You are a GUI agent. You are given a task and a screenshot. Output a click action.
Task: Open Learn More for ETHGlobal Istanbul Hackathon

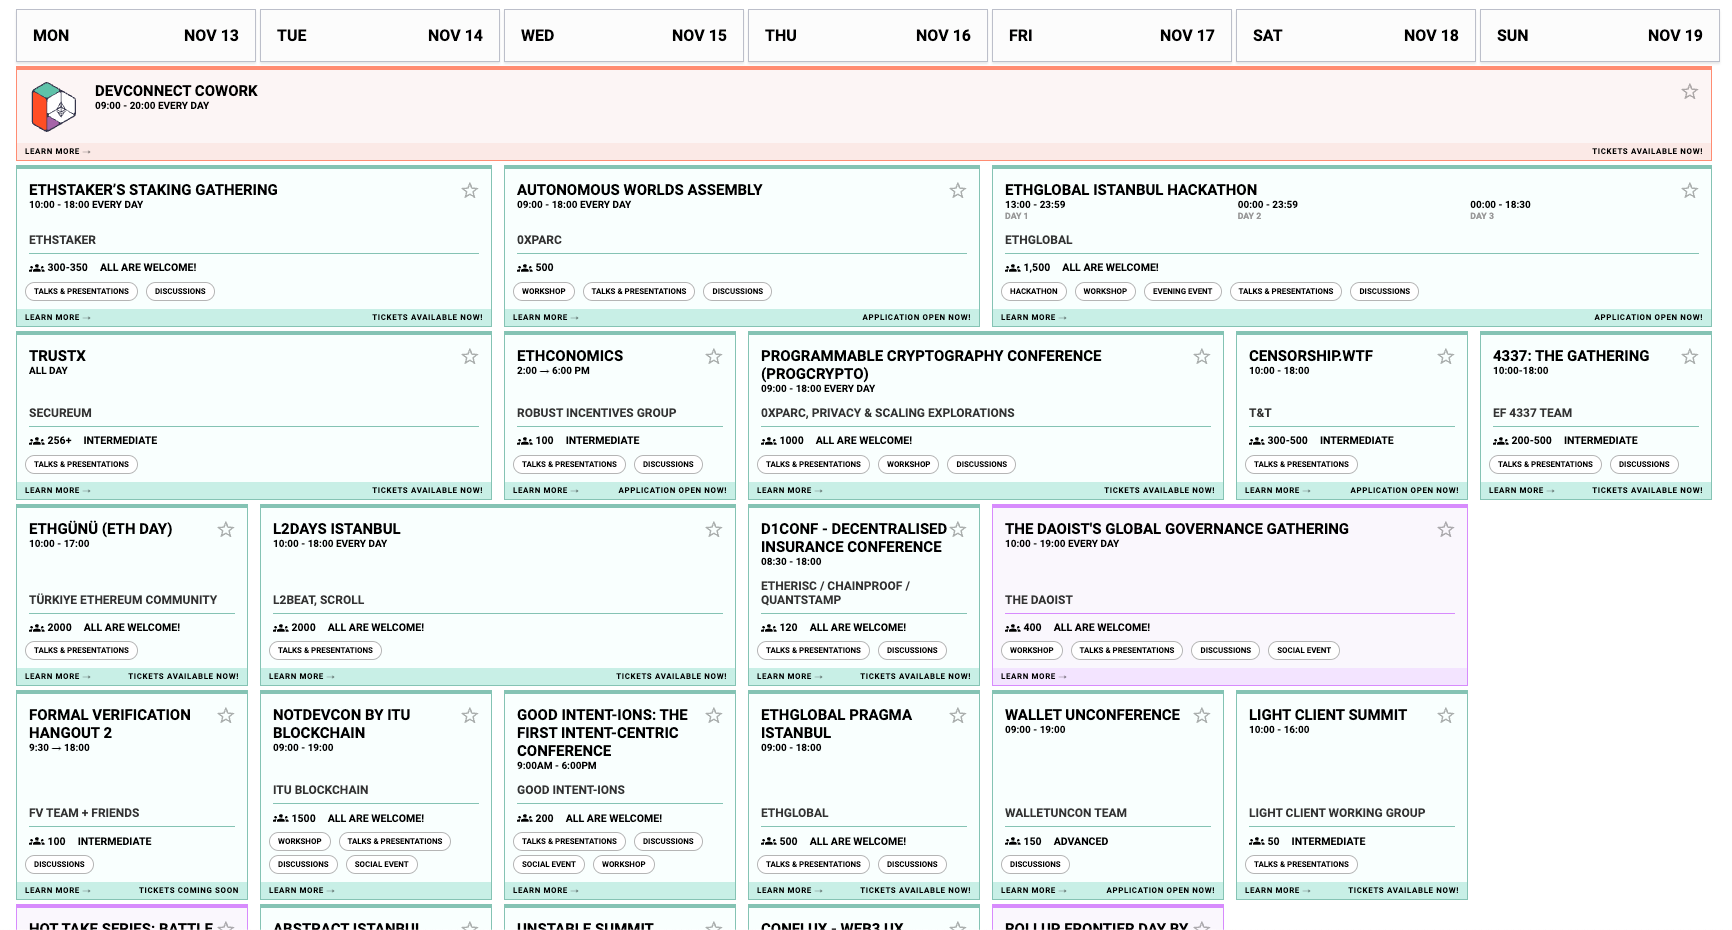(1034, 317)
